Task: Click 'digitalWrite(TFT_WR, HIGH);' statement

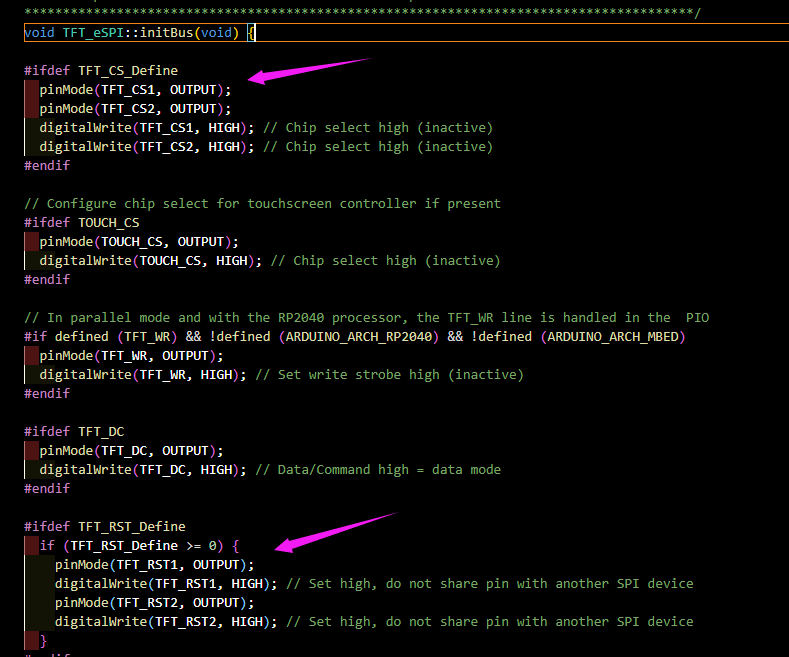Action: pyautogui.click(x=143, y=375)
